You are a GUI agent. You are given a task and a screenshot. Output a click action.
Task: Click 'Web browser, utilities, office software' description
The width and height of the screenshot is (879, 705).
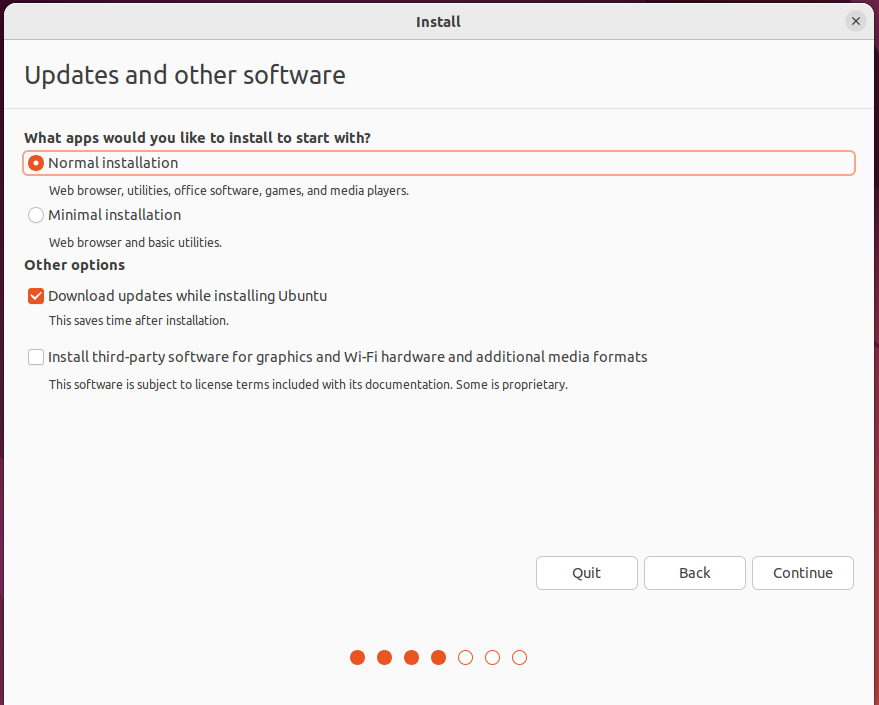(229, 191)
